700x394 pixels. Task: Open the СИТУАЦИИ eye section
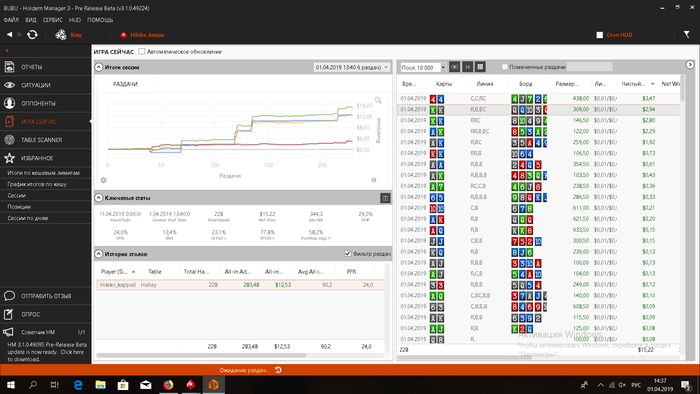[46, 85]
